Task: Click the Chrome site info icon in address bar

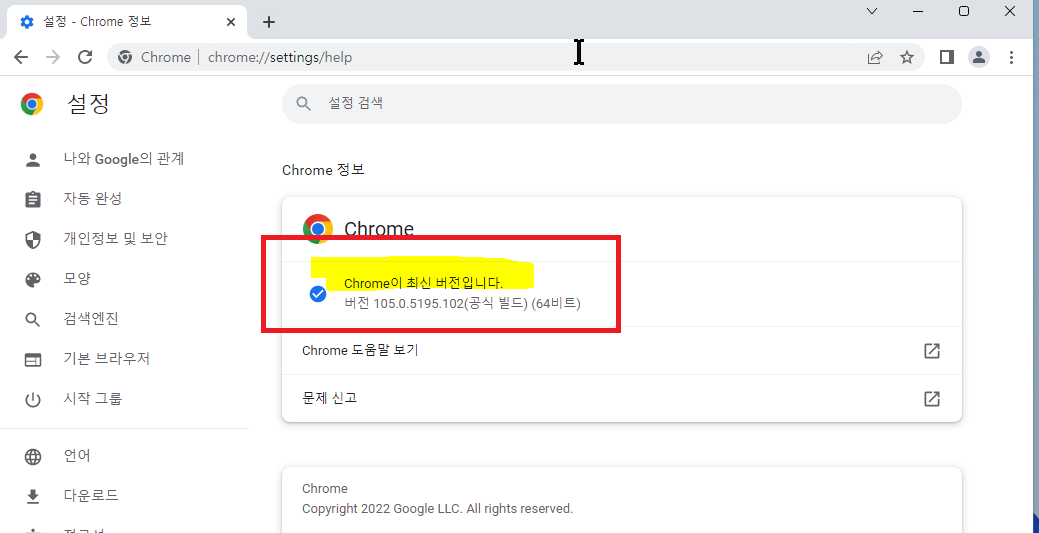Action: point(124,58)
